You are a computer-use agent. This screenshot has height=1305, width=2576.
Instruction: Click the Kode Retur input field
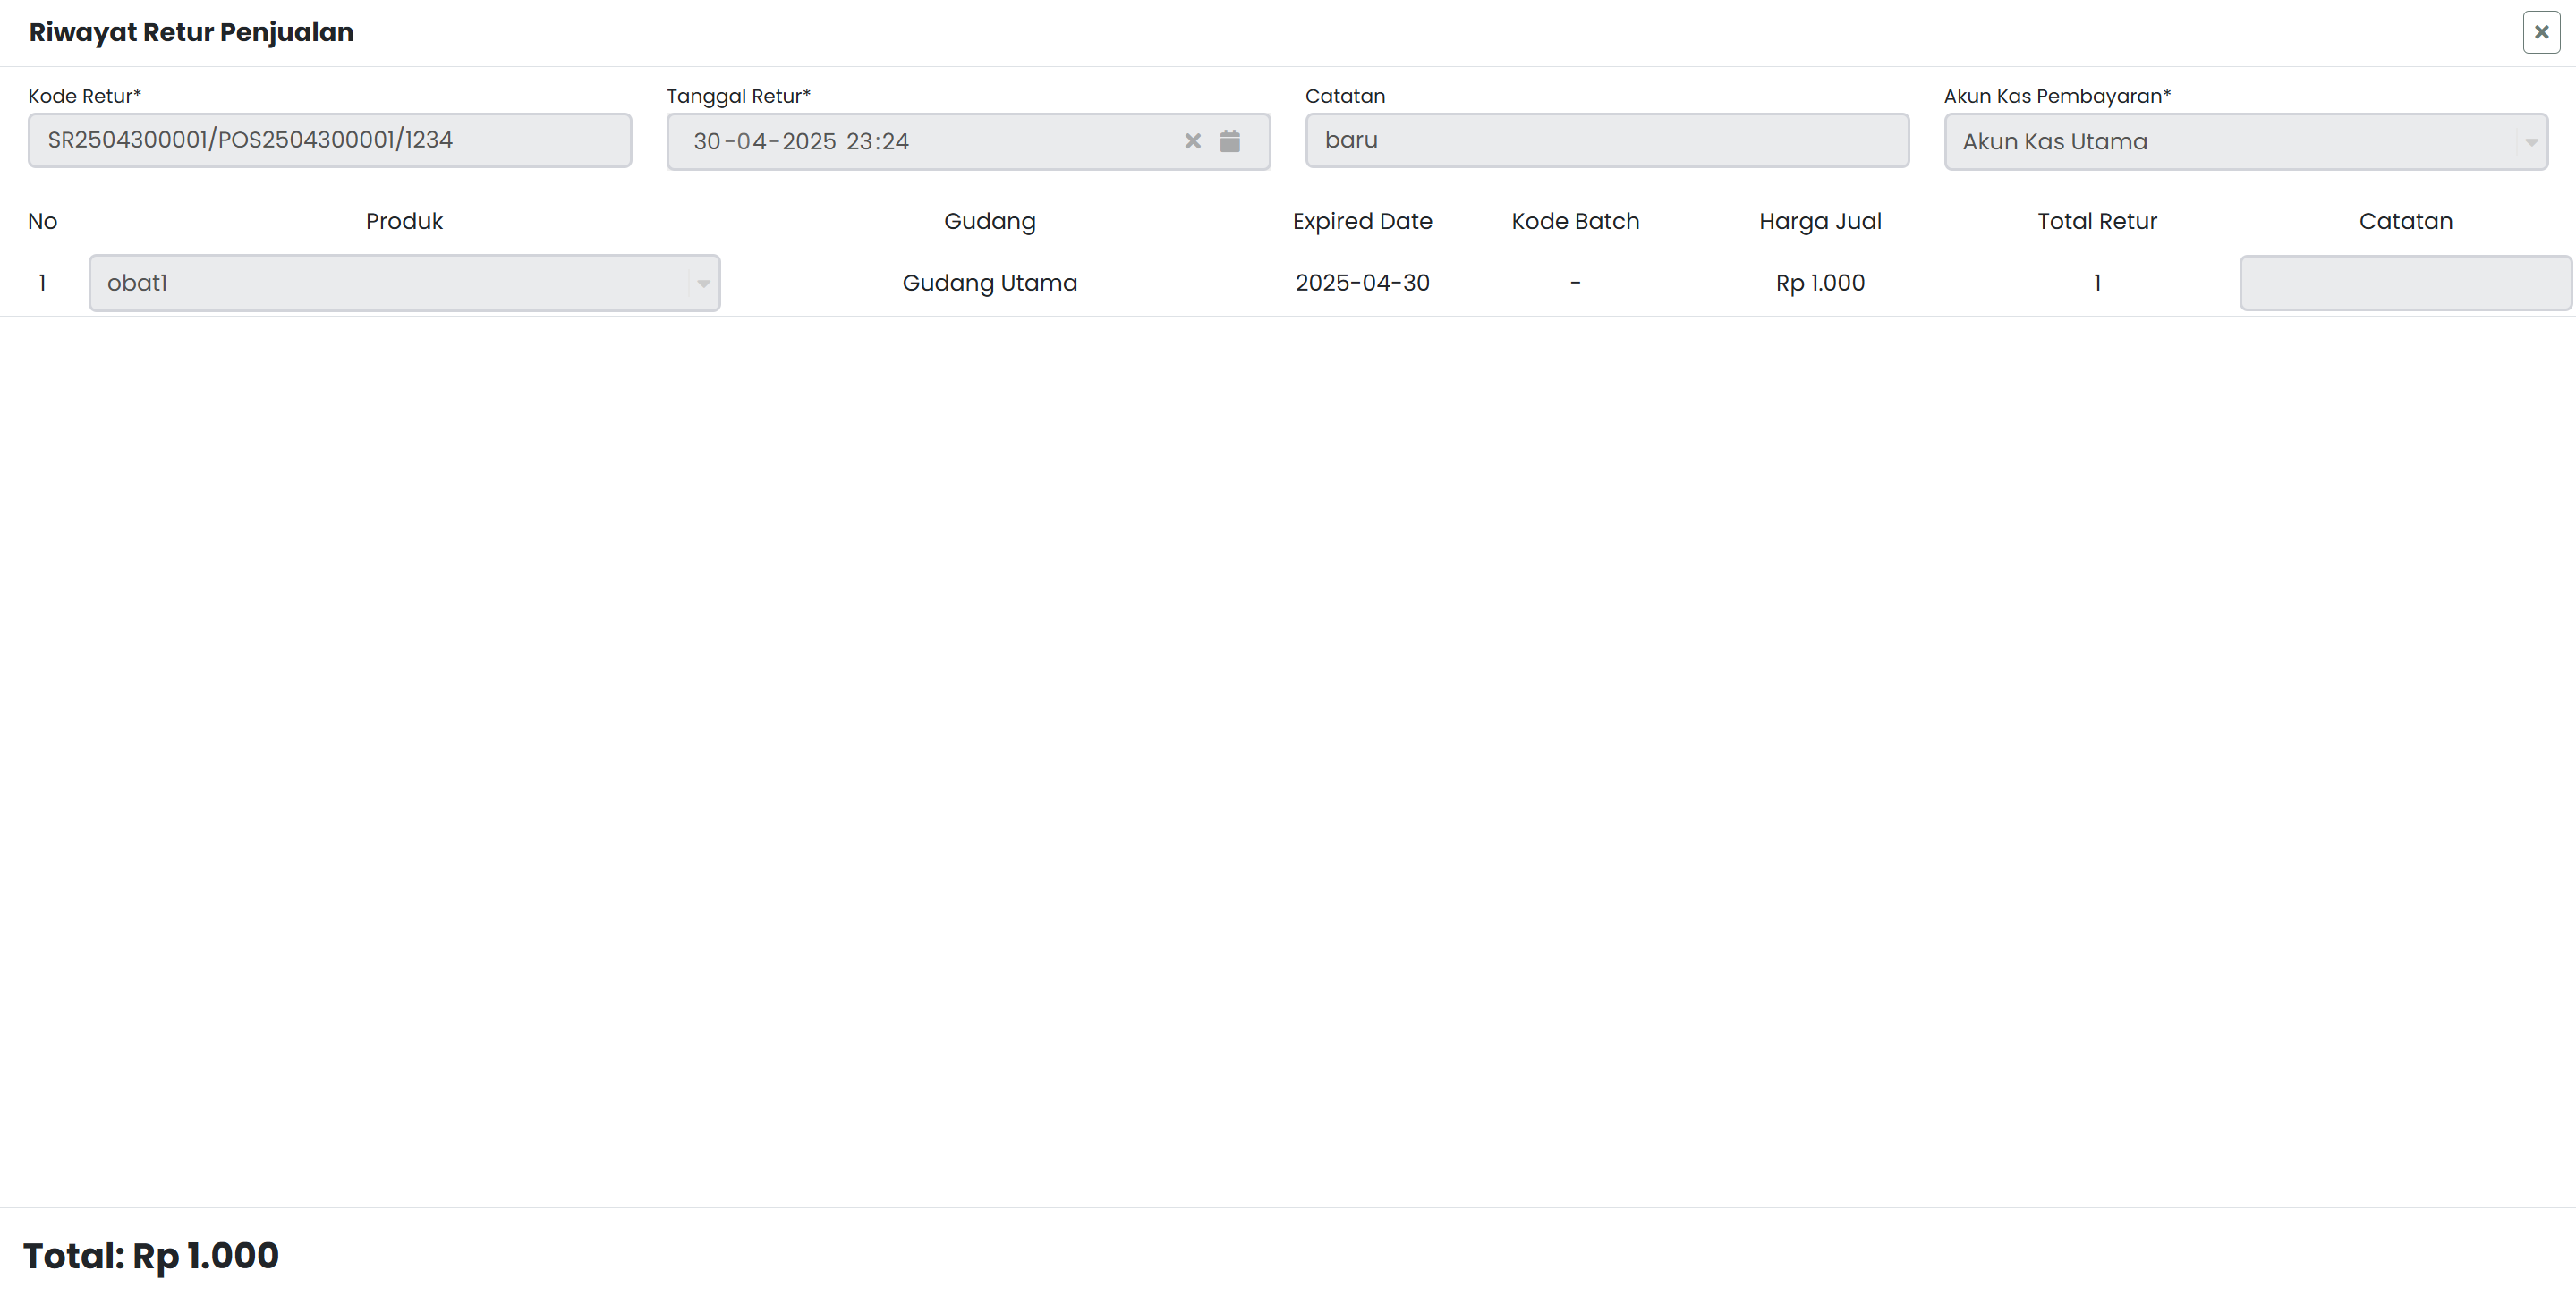[330, 140]
